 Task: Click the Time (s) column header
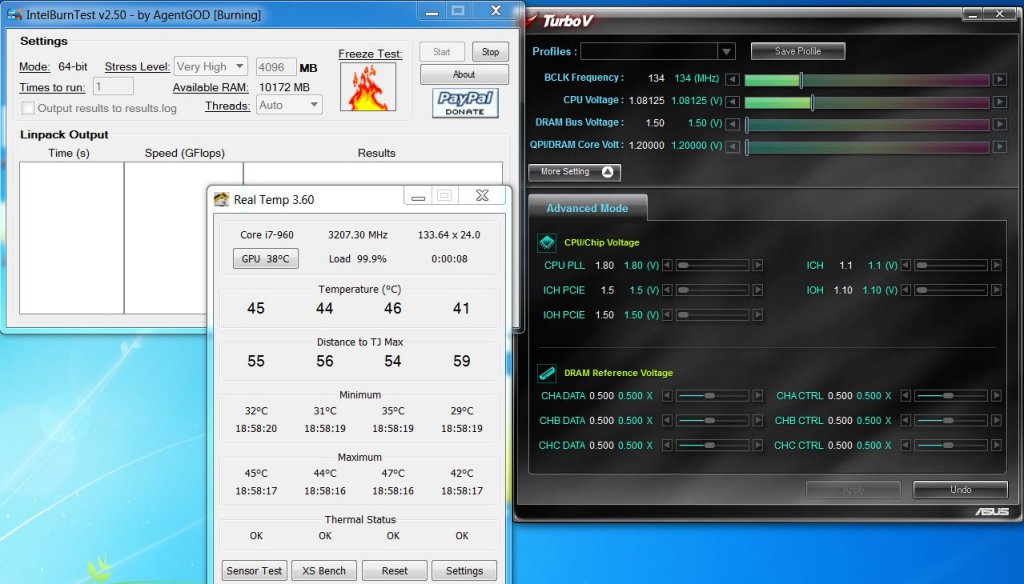[69, 153]
